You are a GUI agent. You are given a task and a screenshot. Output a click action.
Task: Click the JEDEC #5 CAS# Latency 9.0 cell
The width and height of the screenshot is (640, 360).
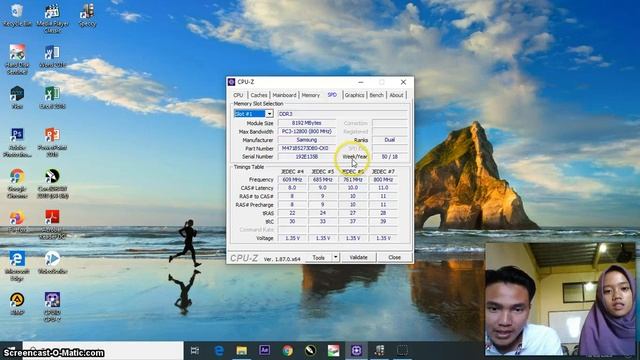322,188
